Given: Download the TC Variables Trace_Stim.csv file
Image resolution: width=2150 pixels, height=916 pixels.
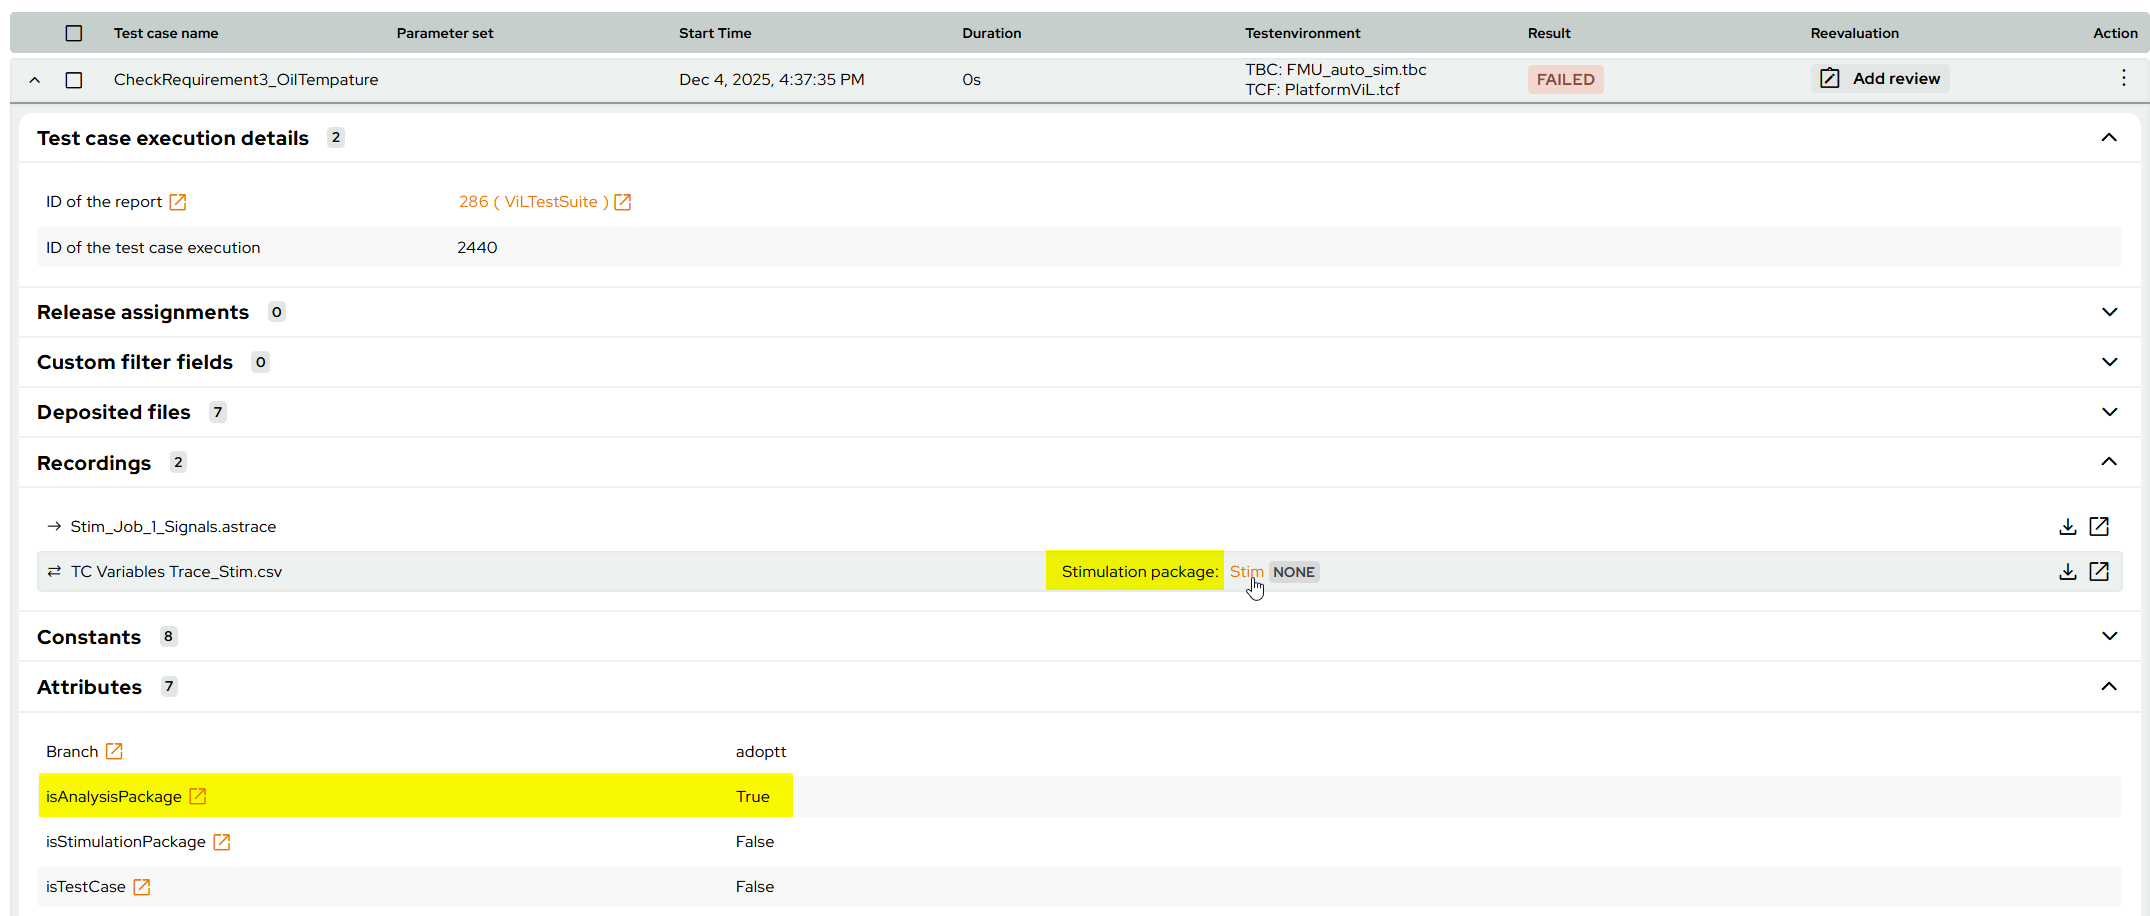Looking at the screenshot, I should (x=2067, y=572).
